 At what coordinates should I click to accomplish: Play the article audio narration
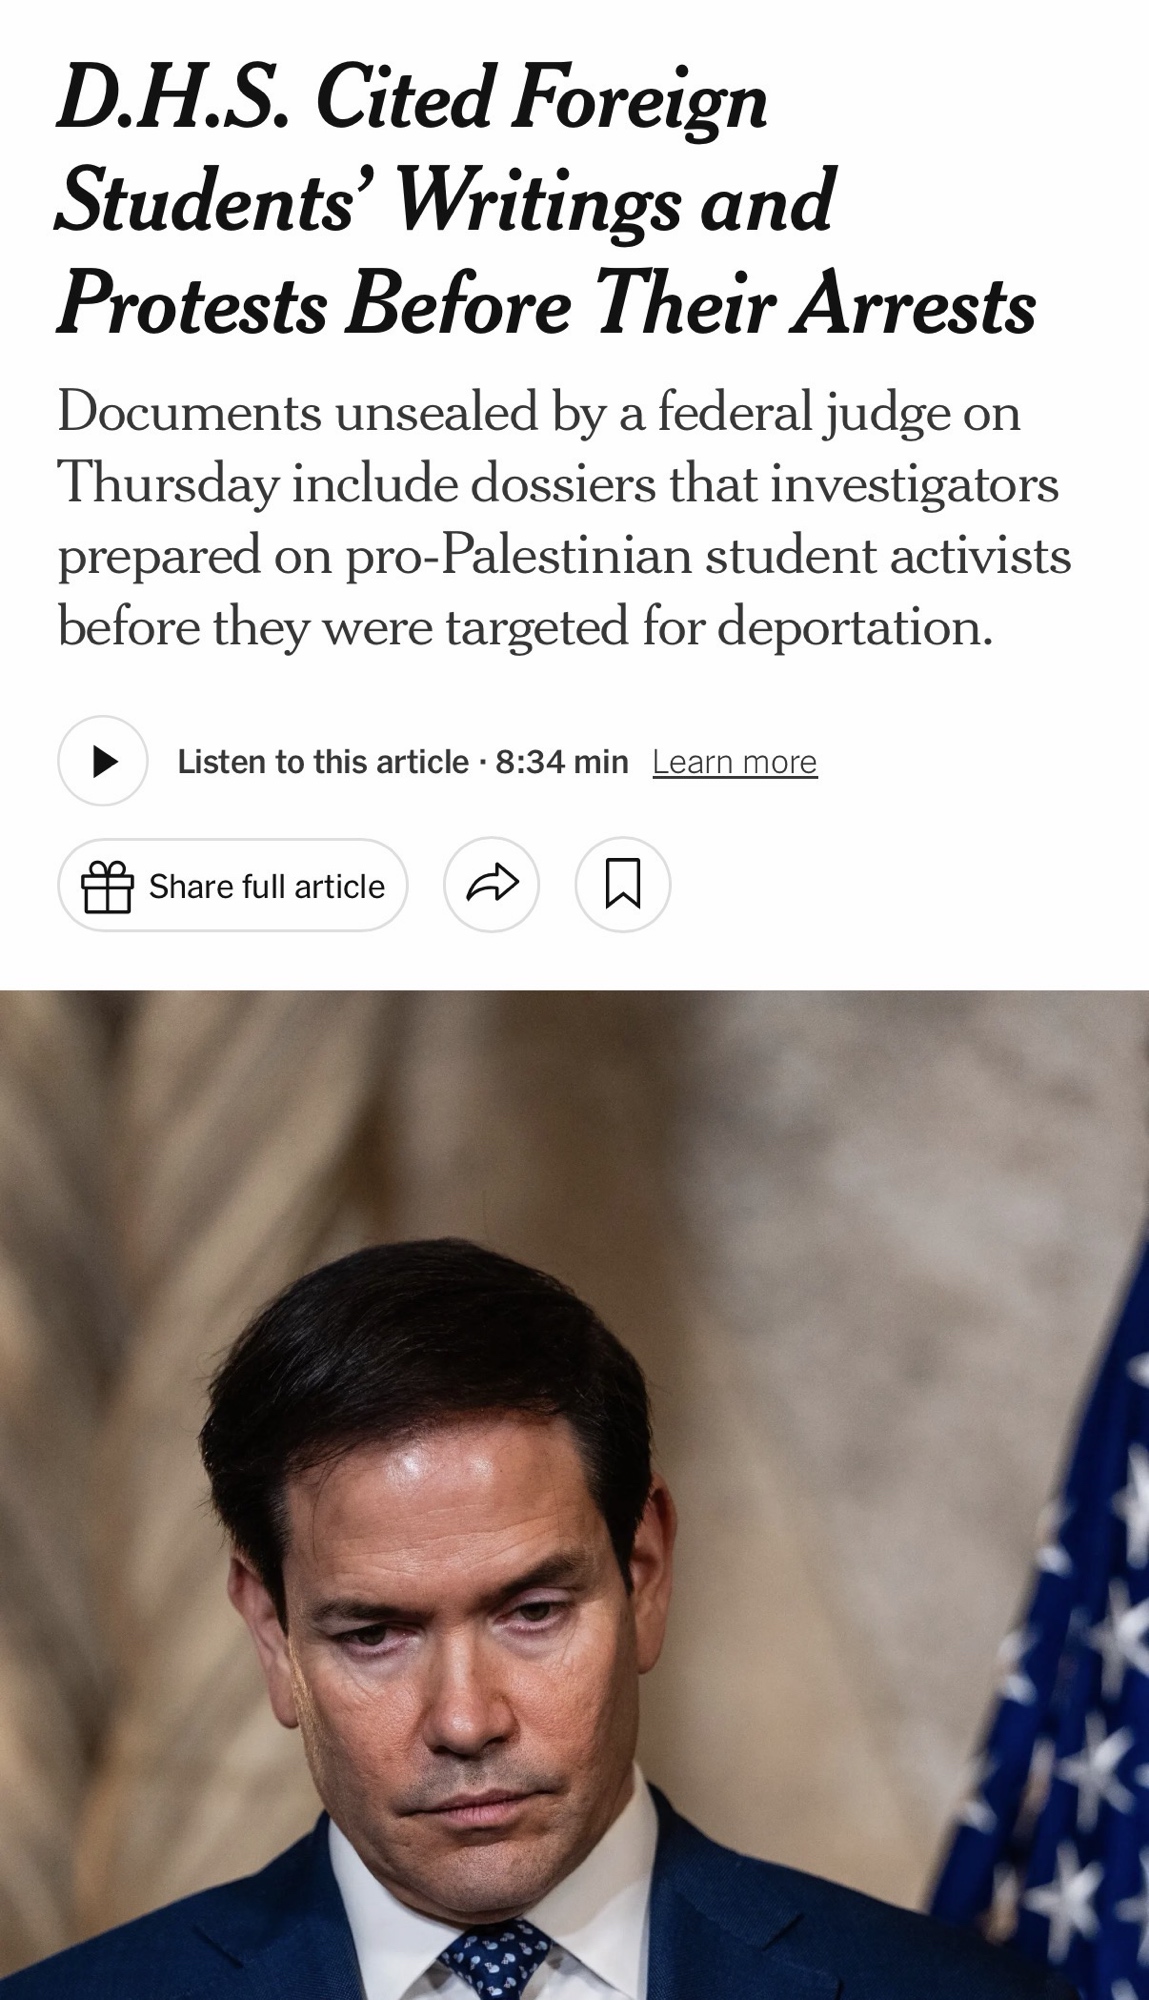[103, 761]
